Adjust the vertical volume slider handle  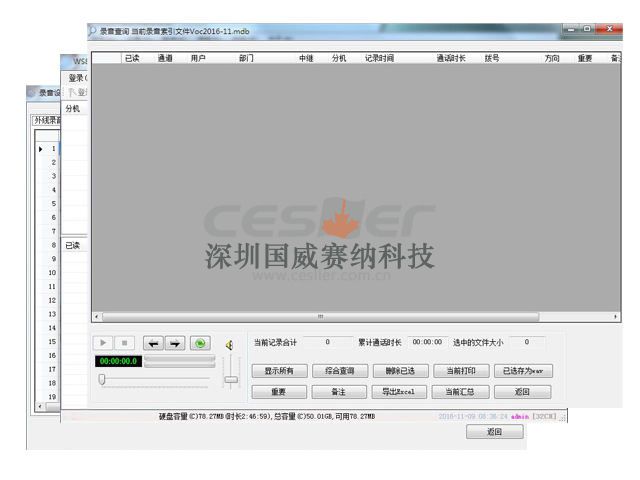[x=231, y=380]
